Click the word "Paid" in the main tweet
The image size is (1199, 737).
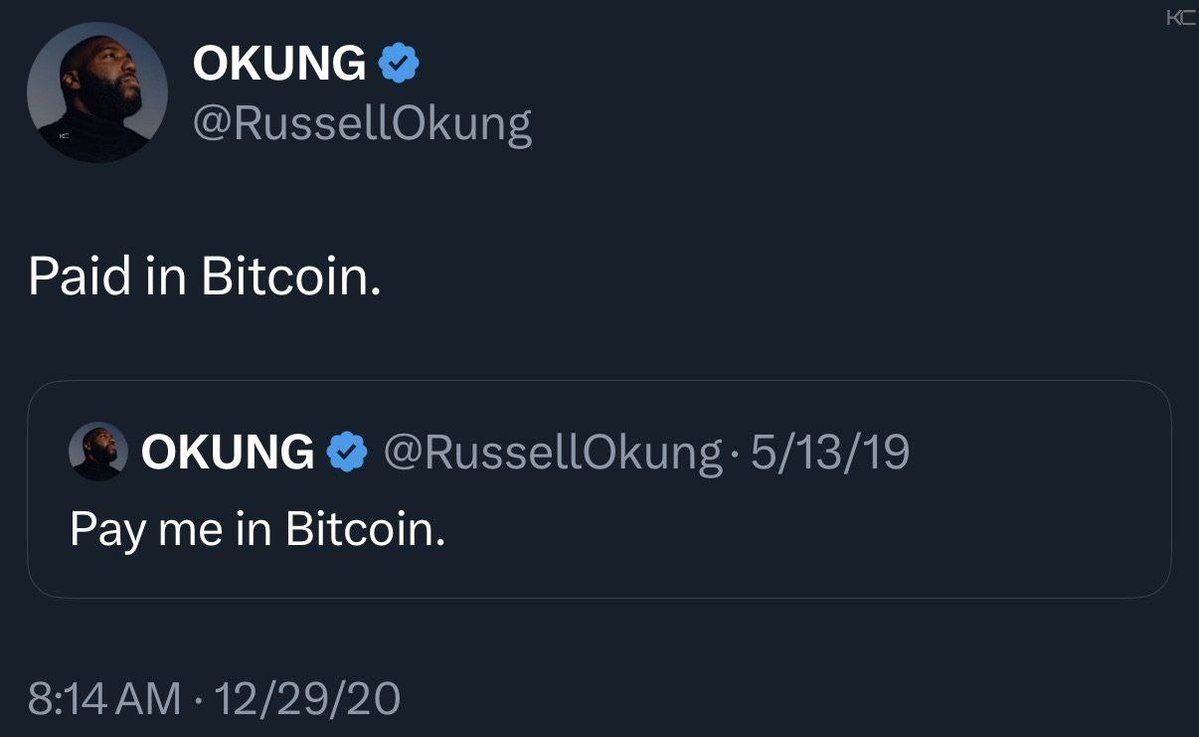79,276
